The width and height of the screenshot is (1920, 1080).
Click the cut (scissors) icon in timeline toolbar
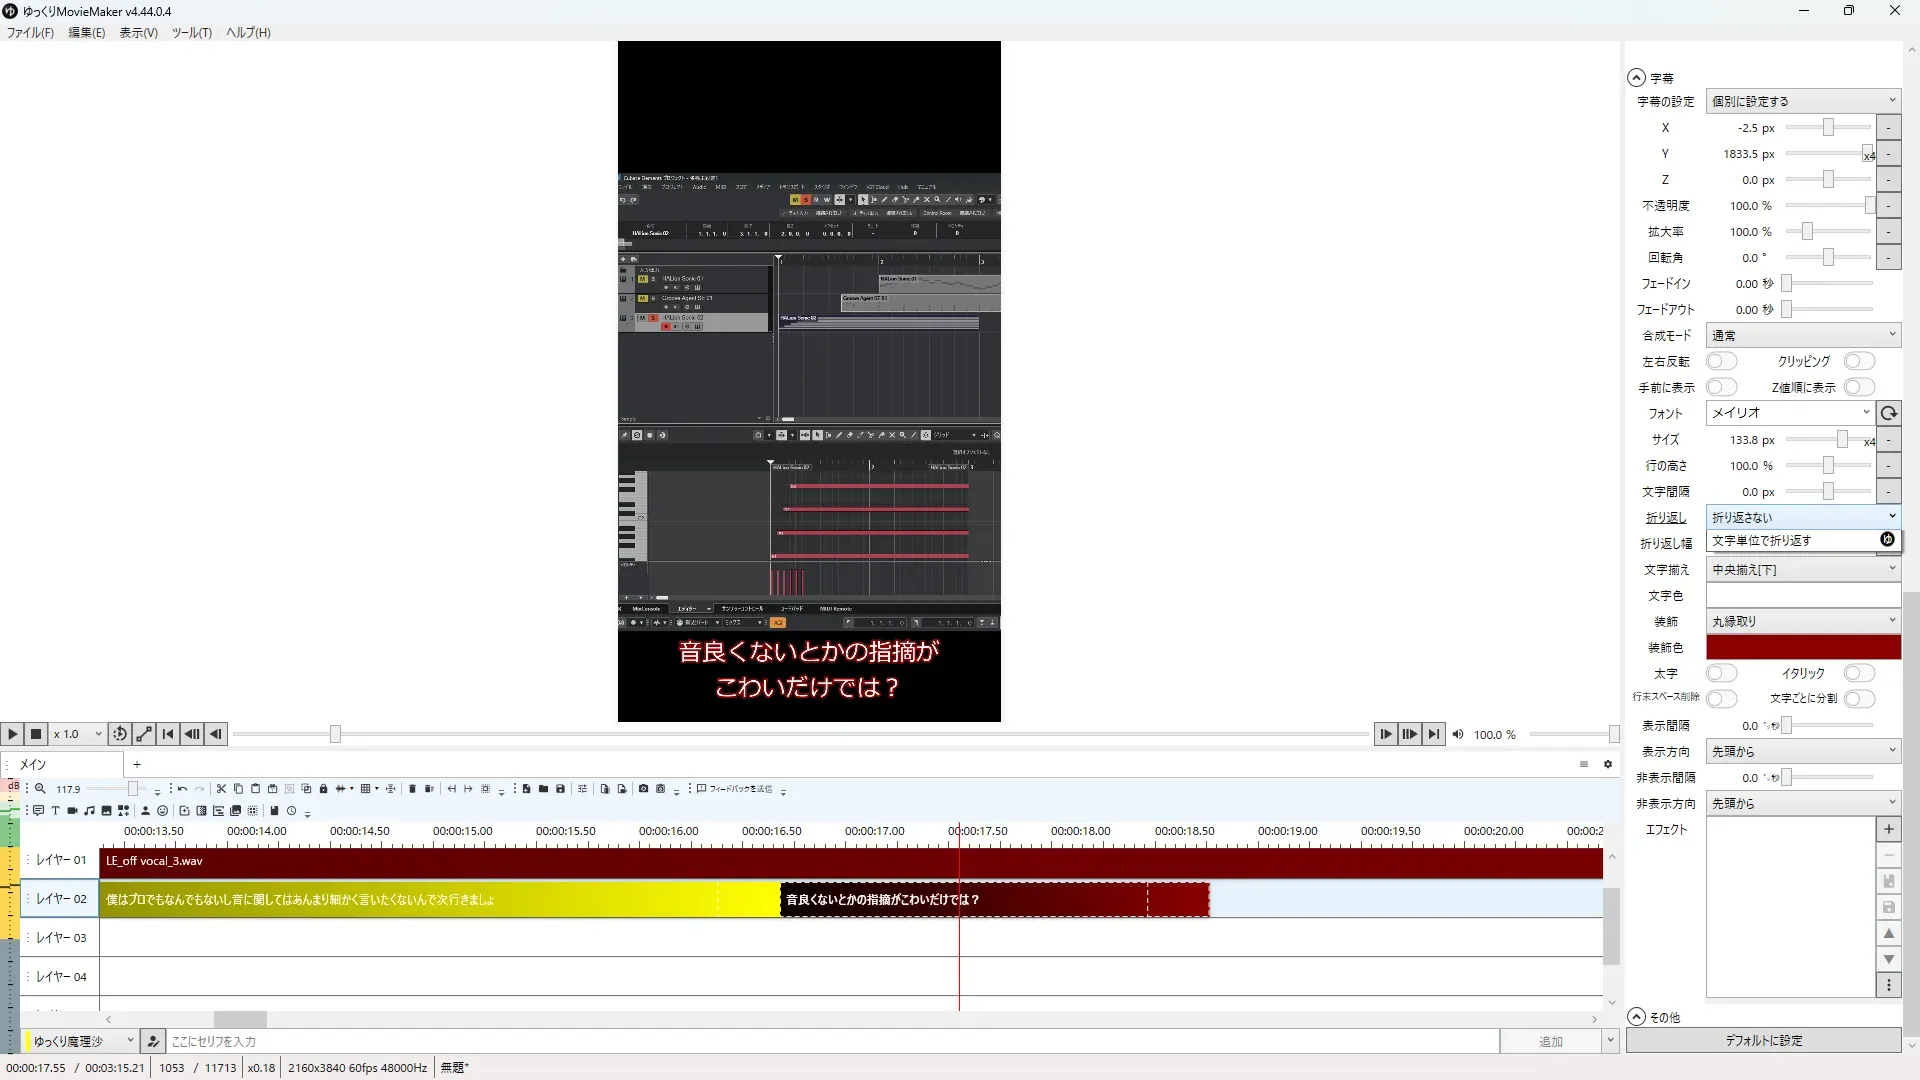click(x=221, y=789)
